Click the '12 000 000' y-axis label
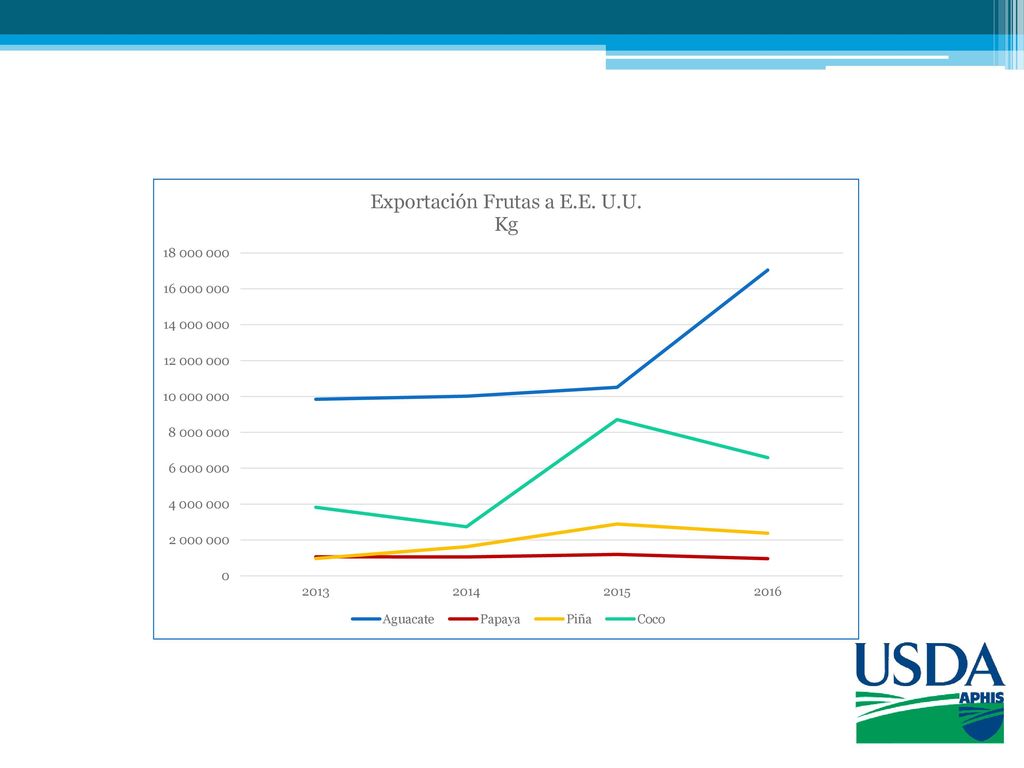This screenshot has height=768, width=1024. click(x=196, y=361)
